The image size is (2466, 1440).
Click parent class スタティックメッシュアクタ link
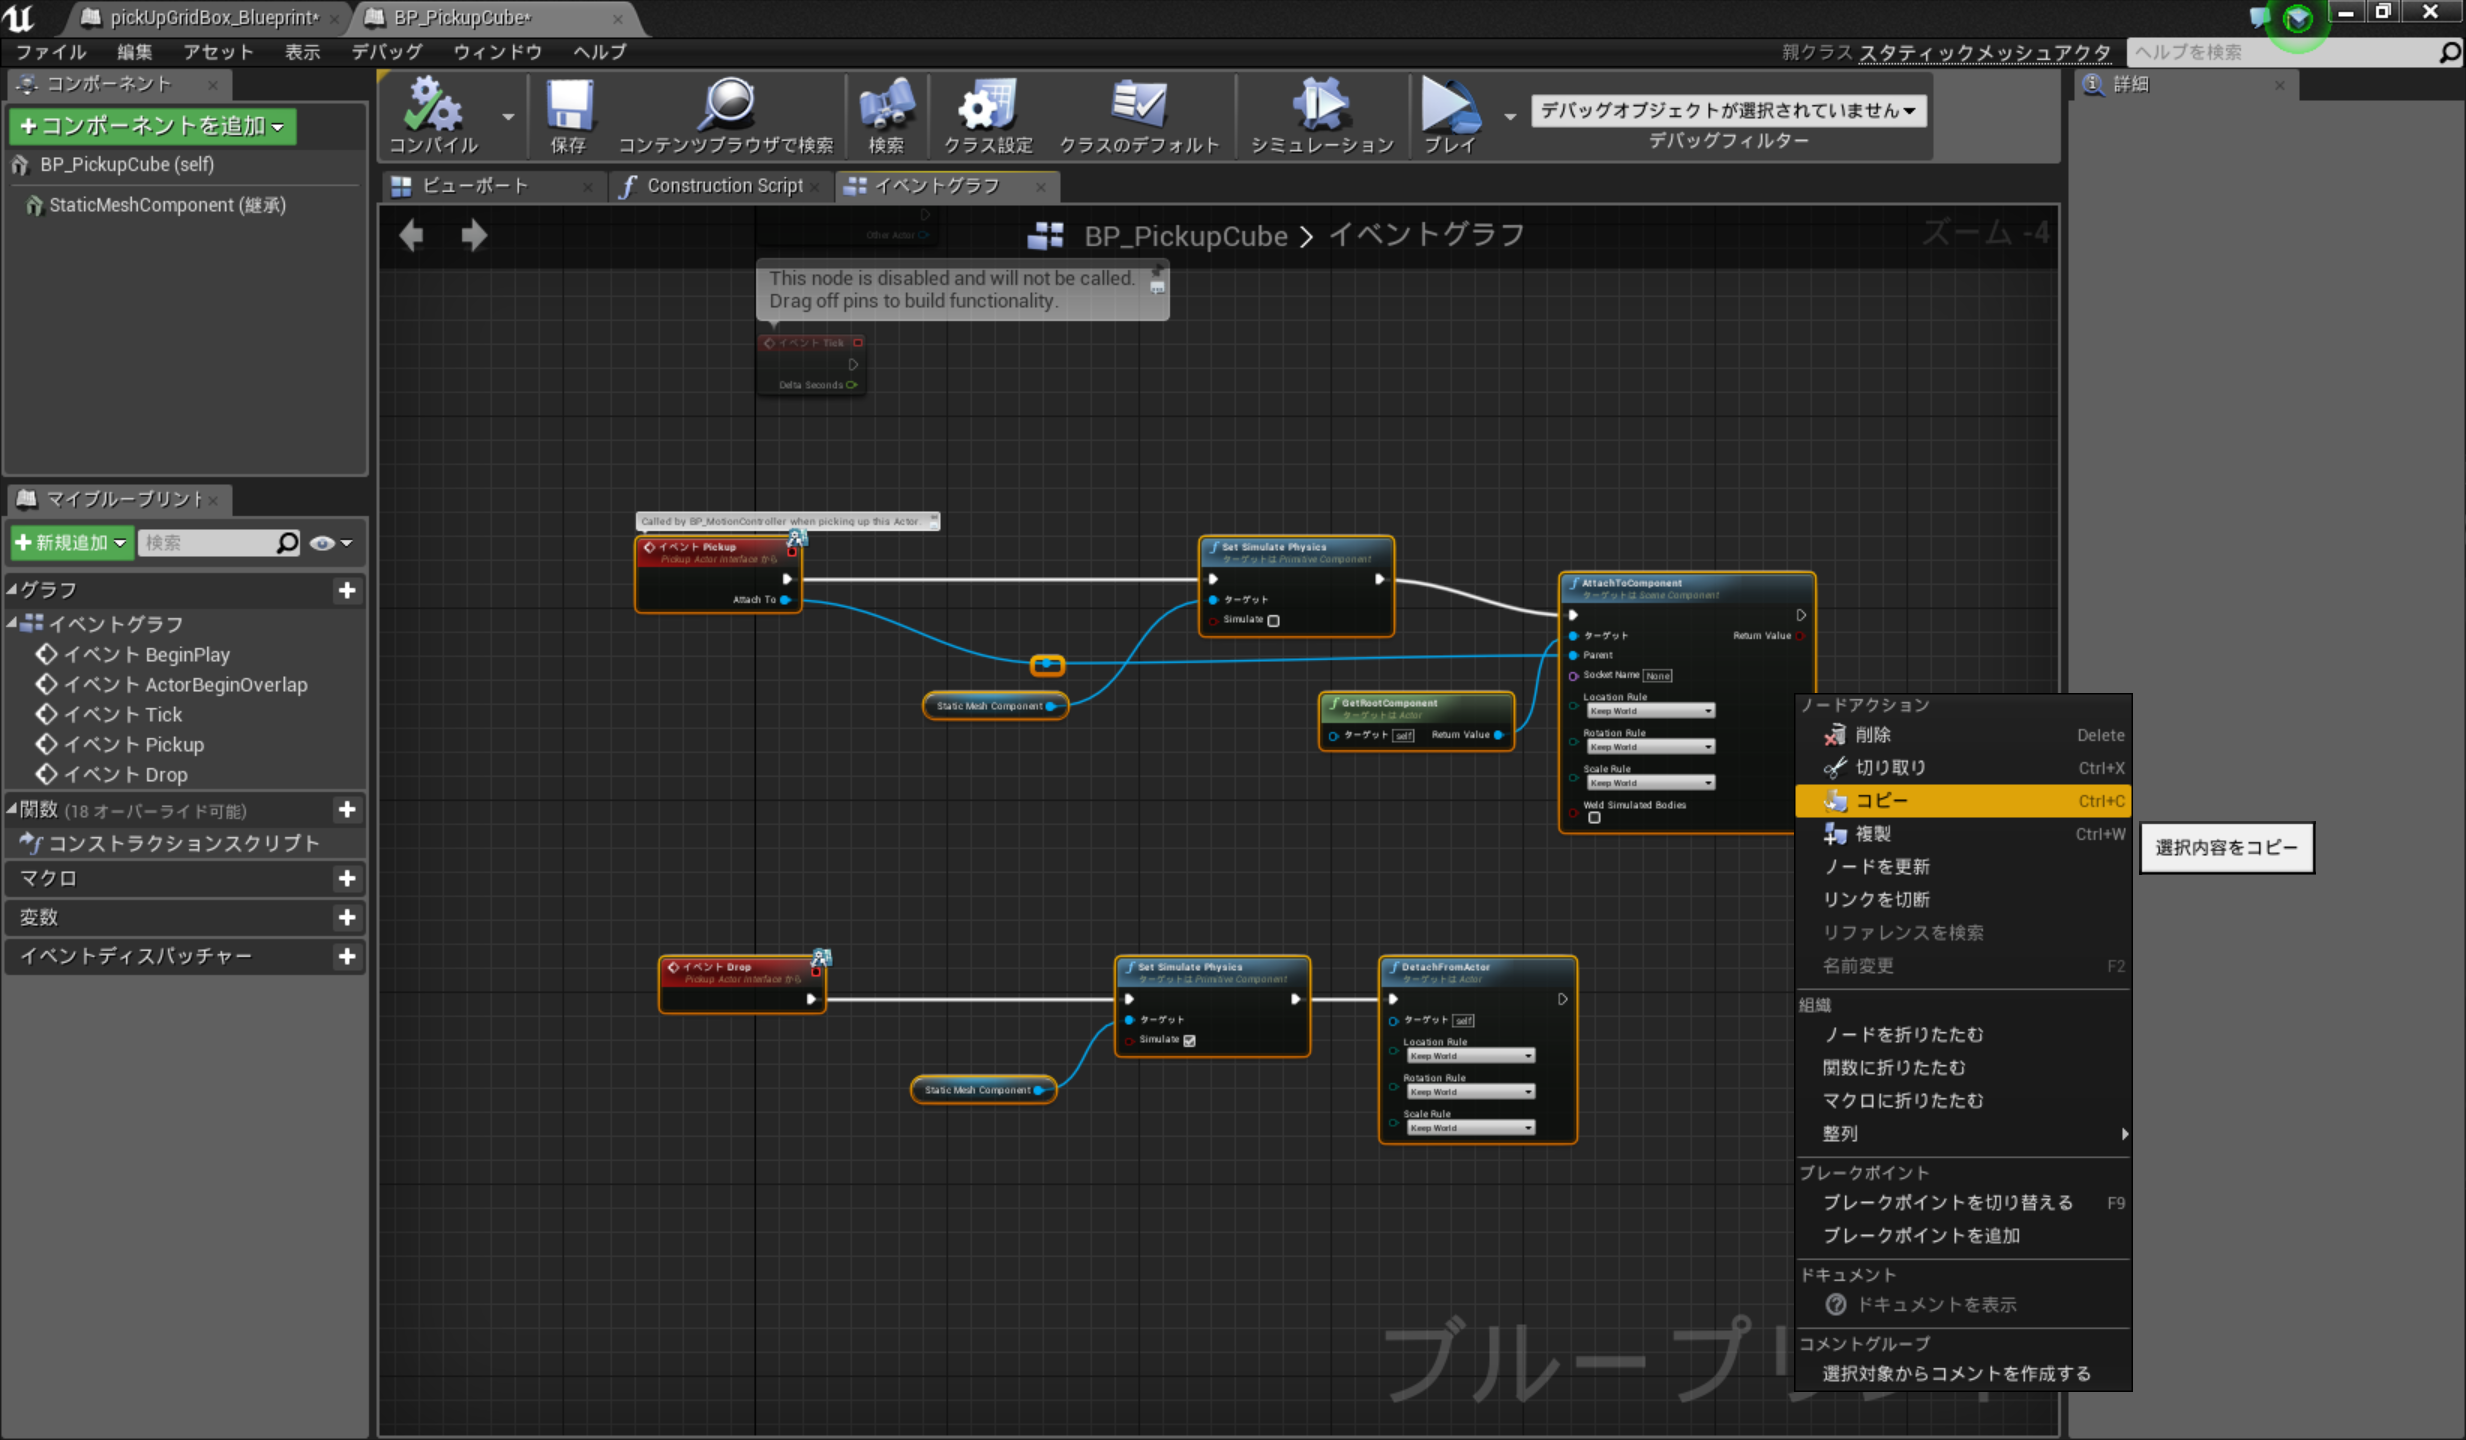point(1984,52)
